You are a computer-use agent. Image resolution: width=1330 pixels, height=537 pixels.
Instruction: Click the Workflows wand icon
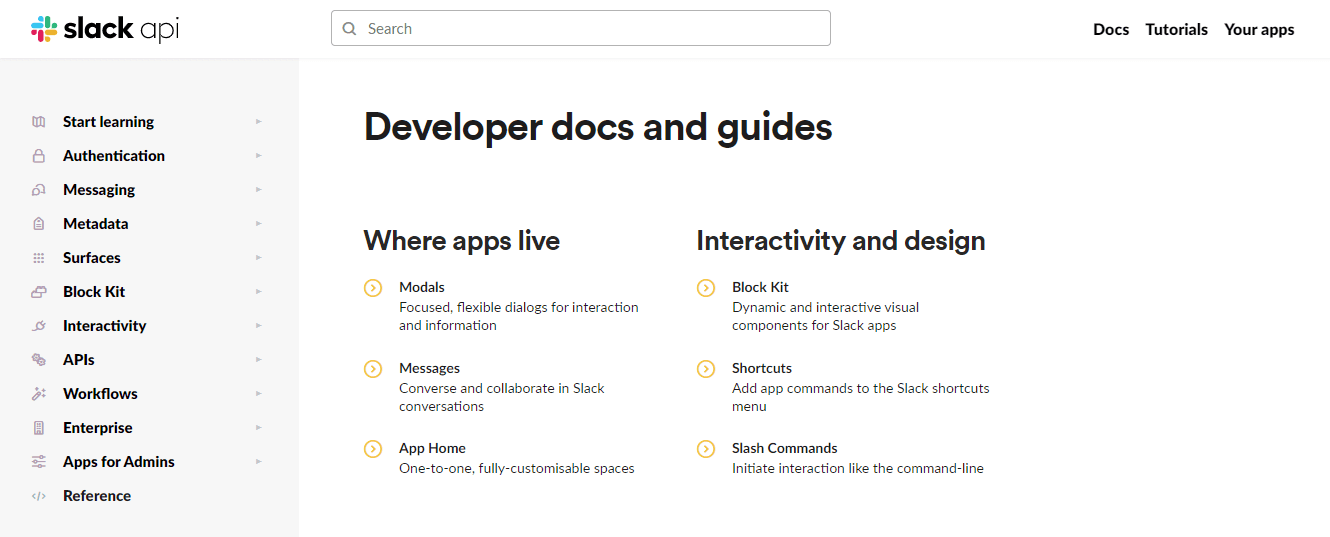(x=39, y=394)
